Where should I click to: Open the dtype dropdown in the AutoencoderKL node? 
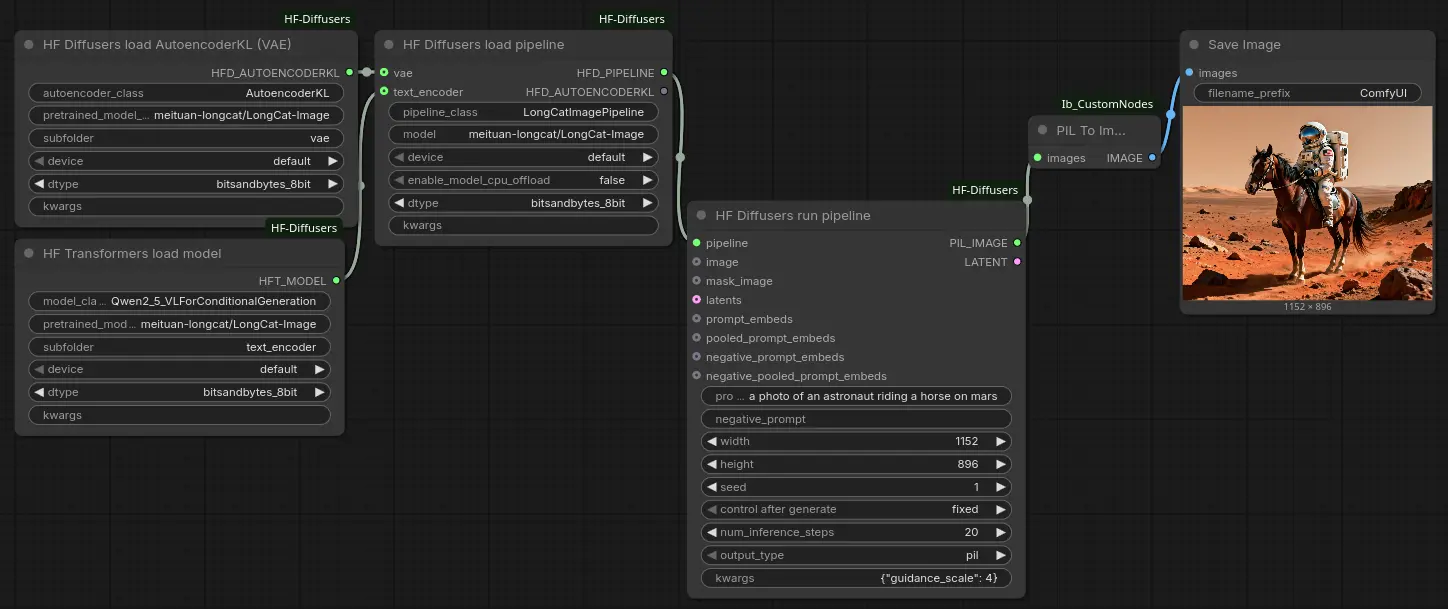point(186,184)
